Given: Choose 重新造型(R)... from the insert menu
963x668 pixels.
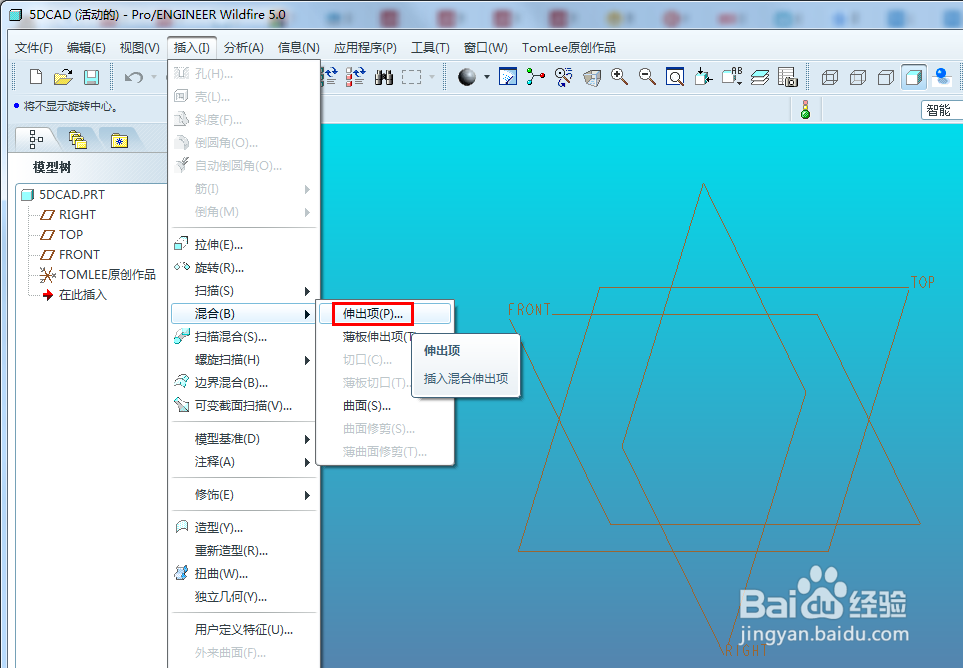Looking at the screenshot, I should click(x=244, y=551).
